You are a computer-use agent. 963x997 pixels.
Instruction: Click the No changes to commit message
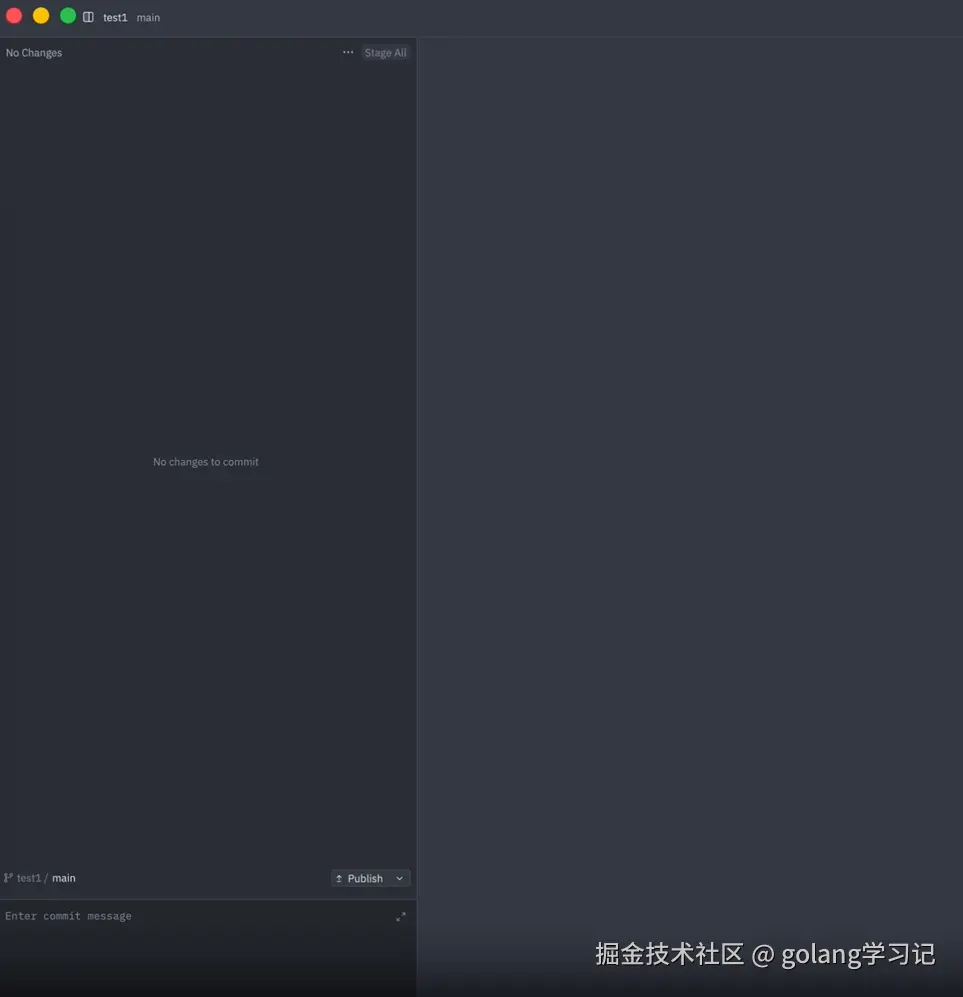205,461
